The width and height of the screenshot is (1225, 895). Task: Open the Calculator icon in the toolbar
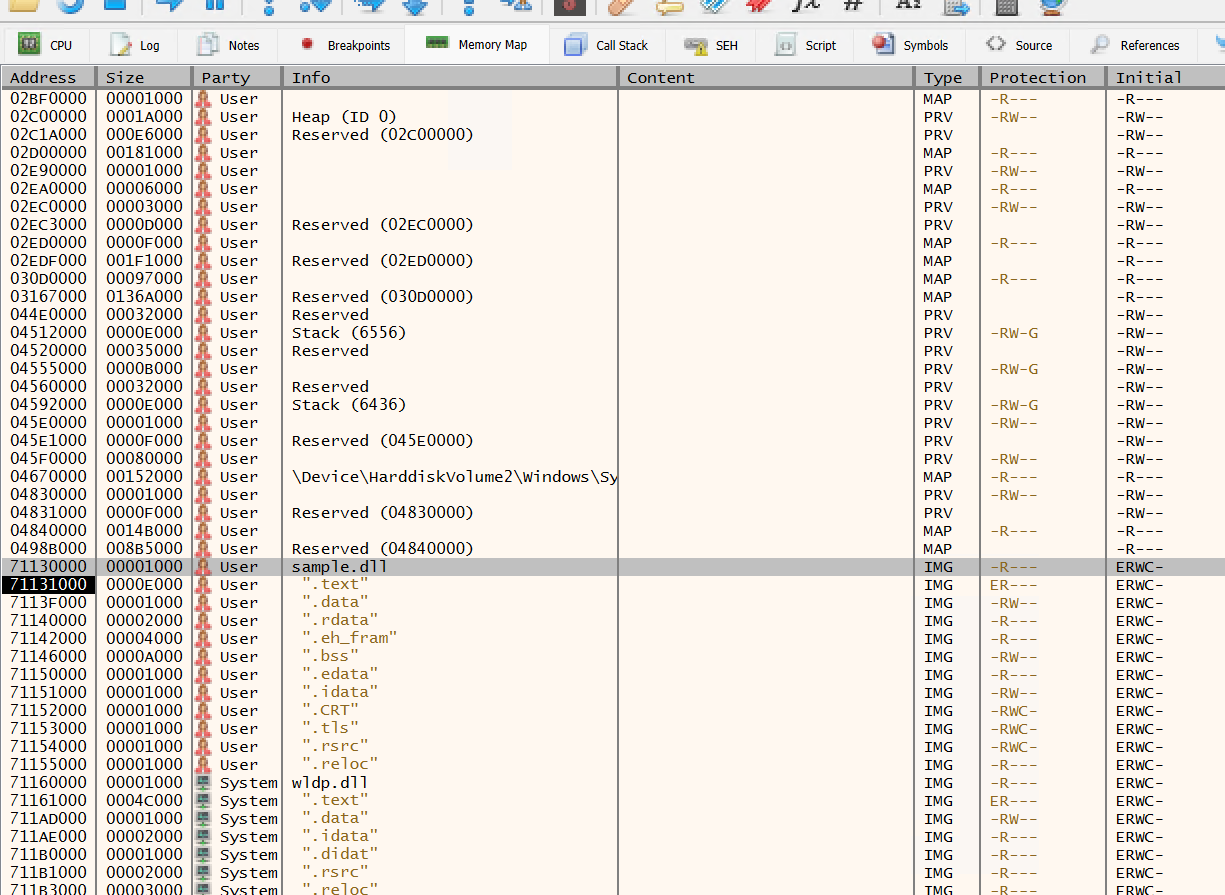click(x=1005, y=8)
